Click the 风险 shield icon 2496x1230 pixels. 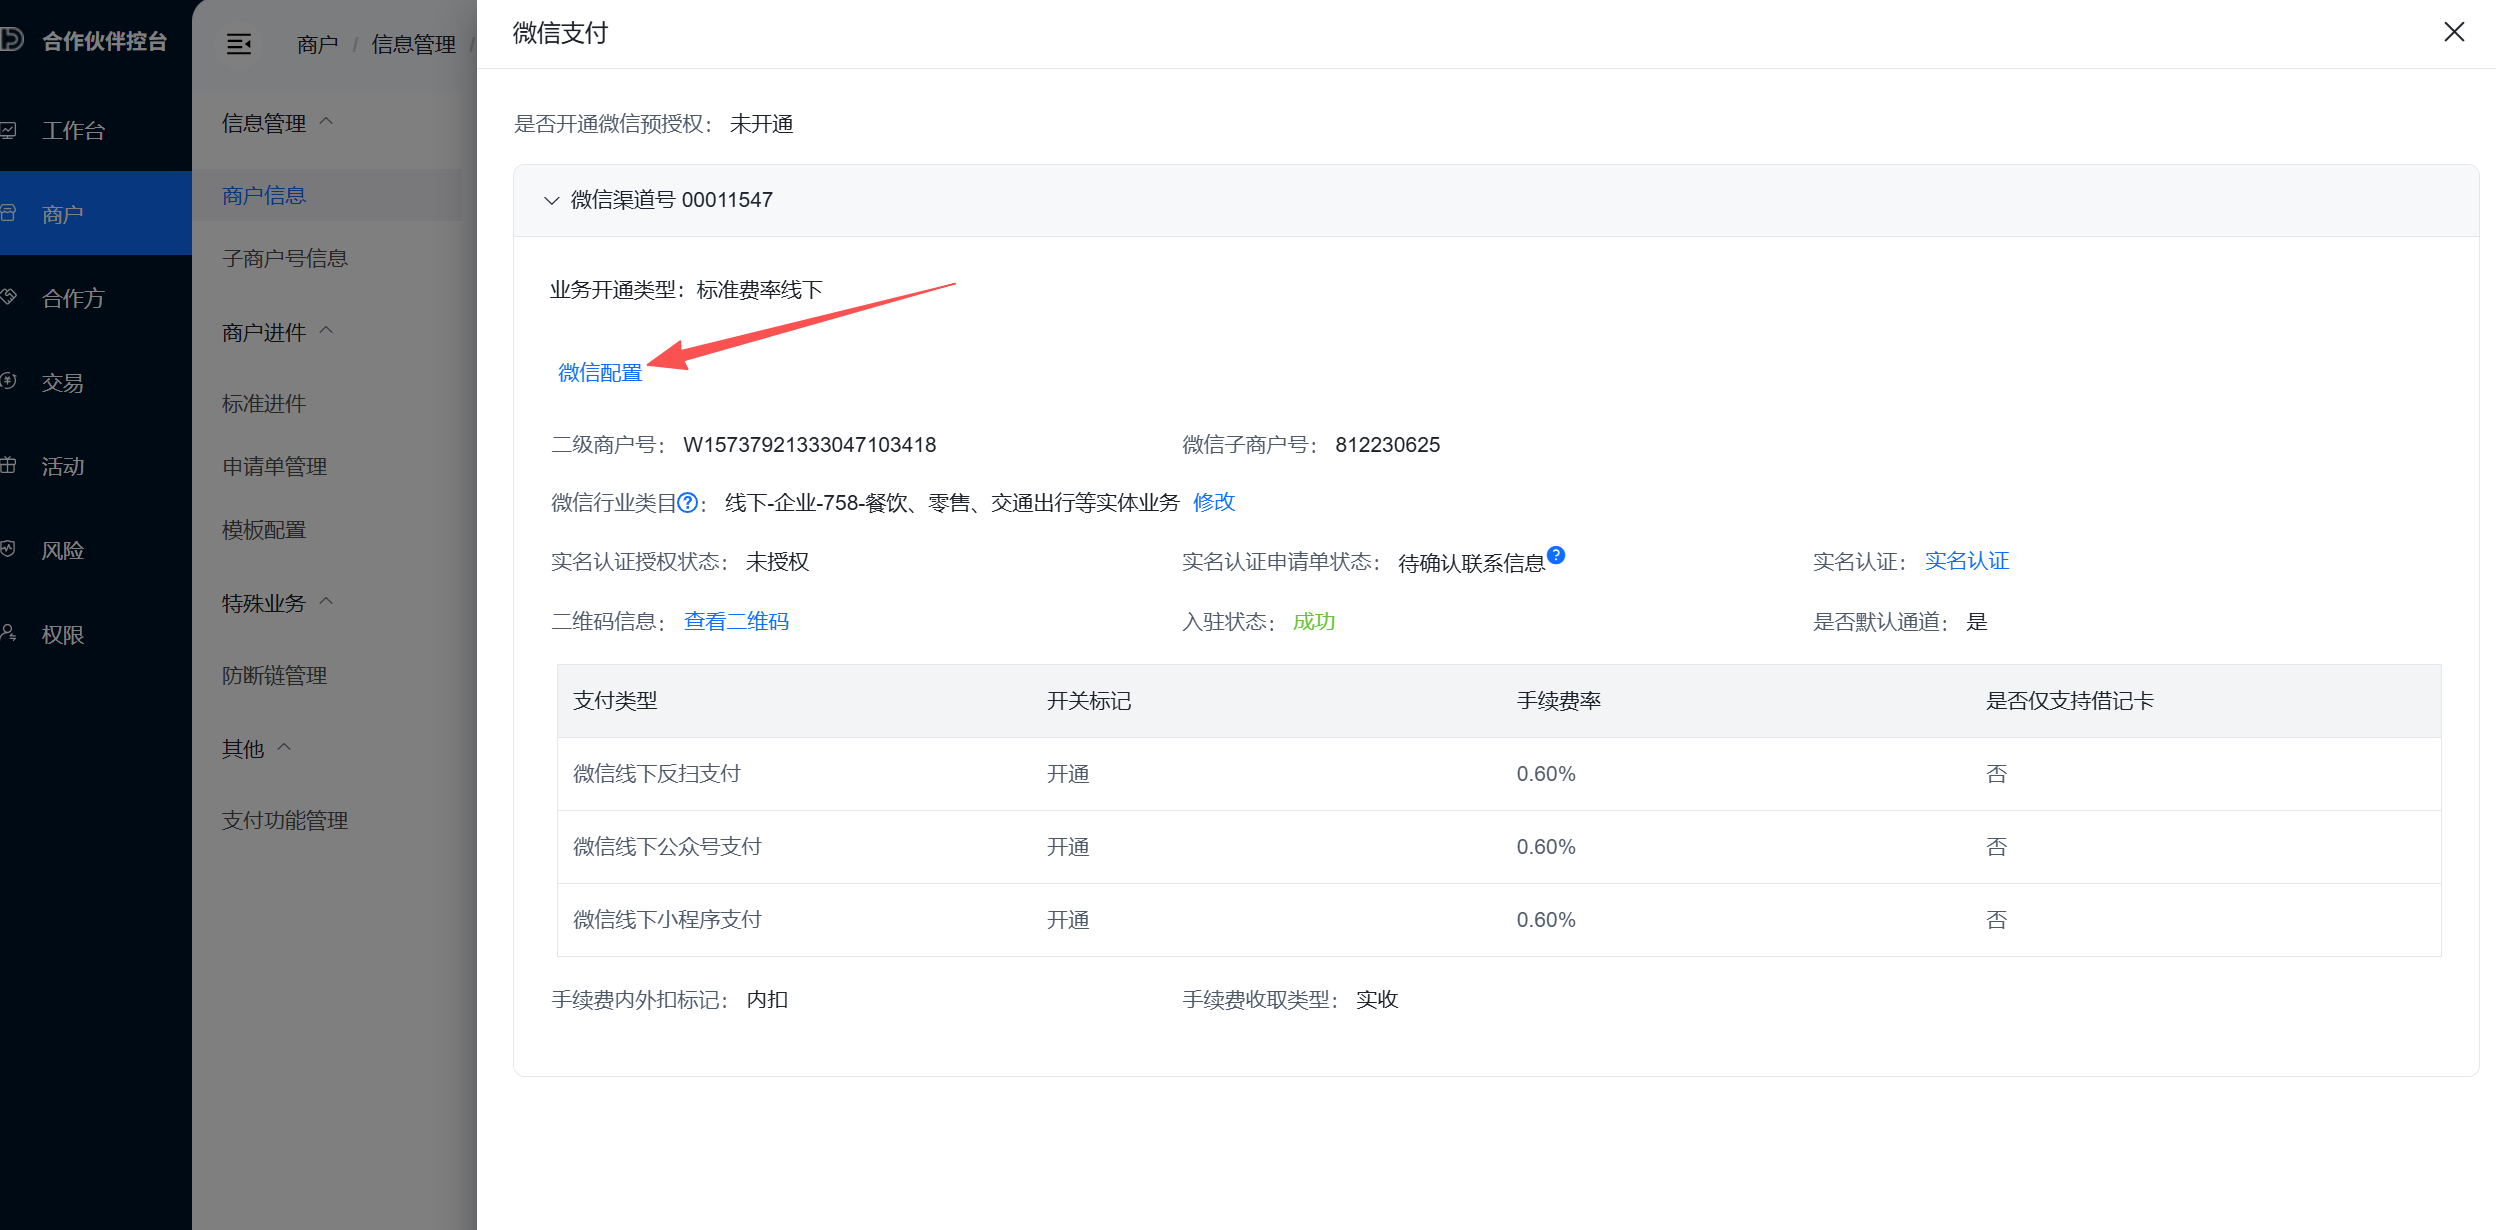9,549
